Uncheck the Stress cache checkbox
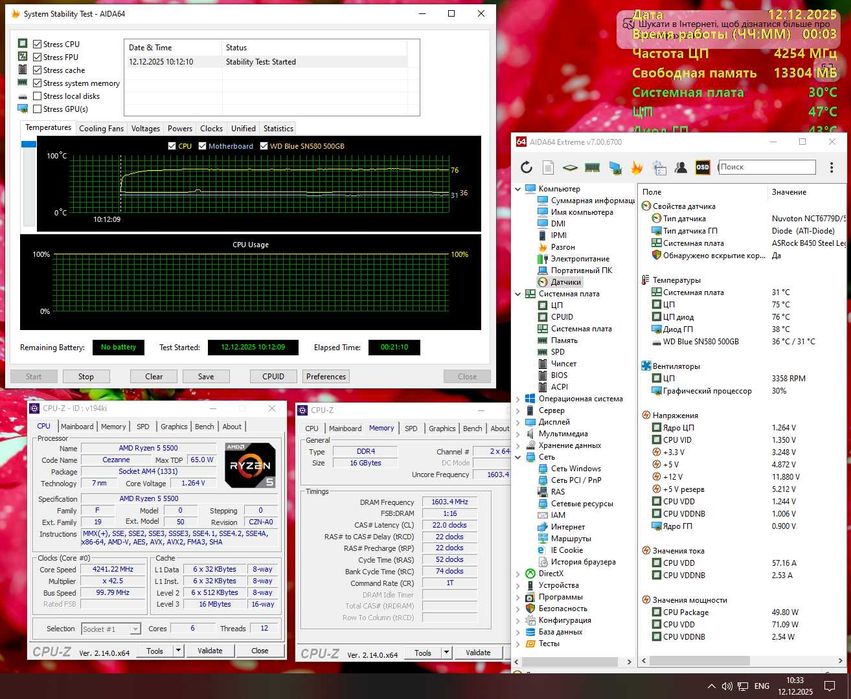The height and width of the screenshot is (699, 851). (x=37, y=70)
